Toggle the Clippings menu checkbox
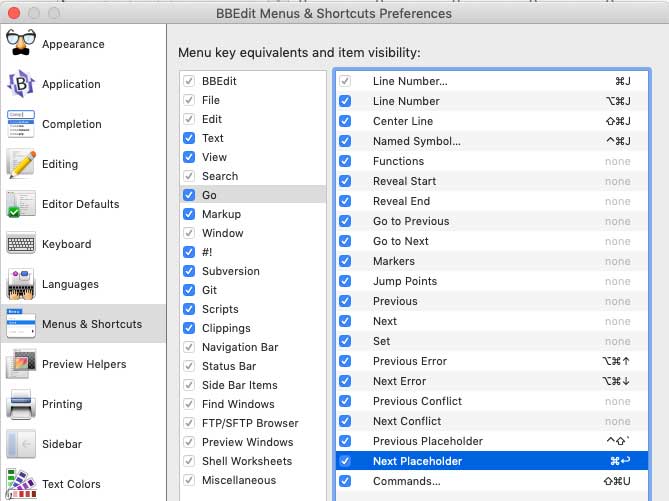Screen dimensions: 669x501 pyautogui.click(x=189, y=328)
